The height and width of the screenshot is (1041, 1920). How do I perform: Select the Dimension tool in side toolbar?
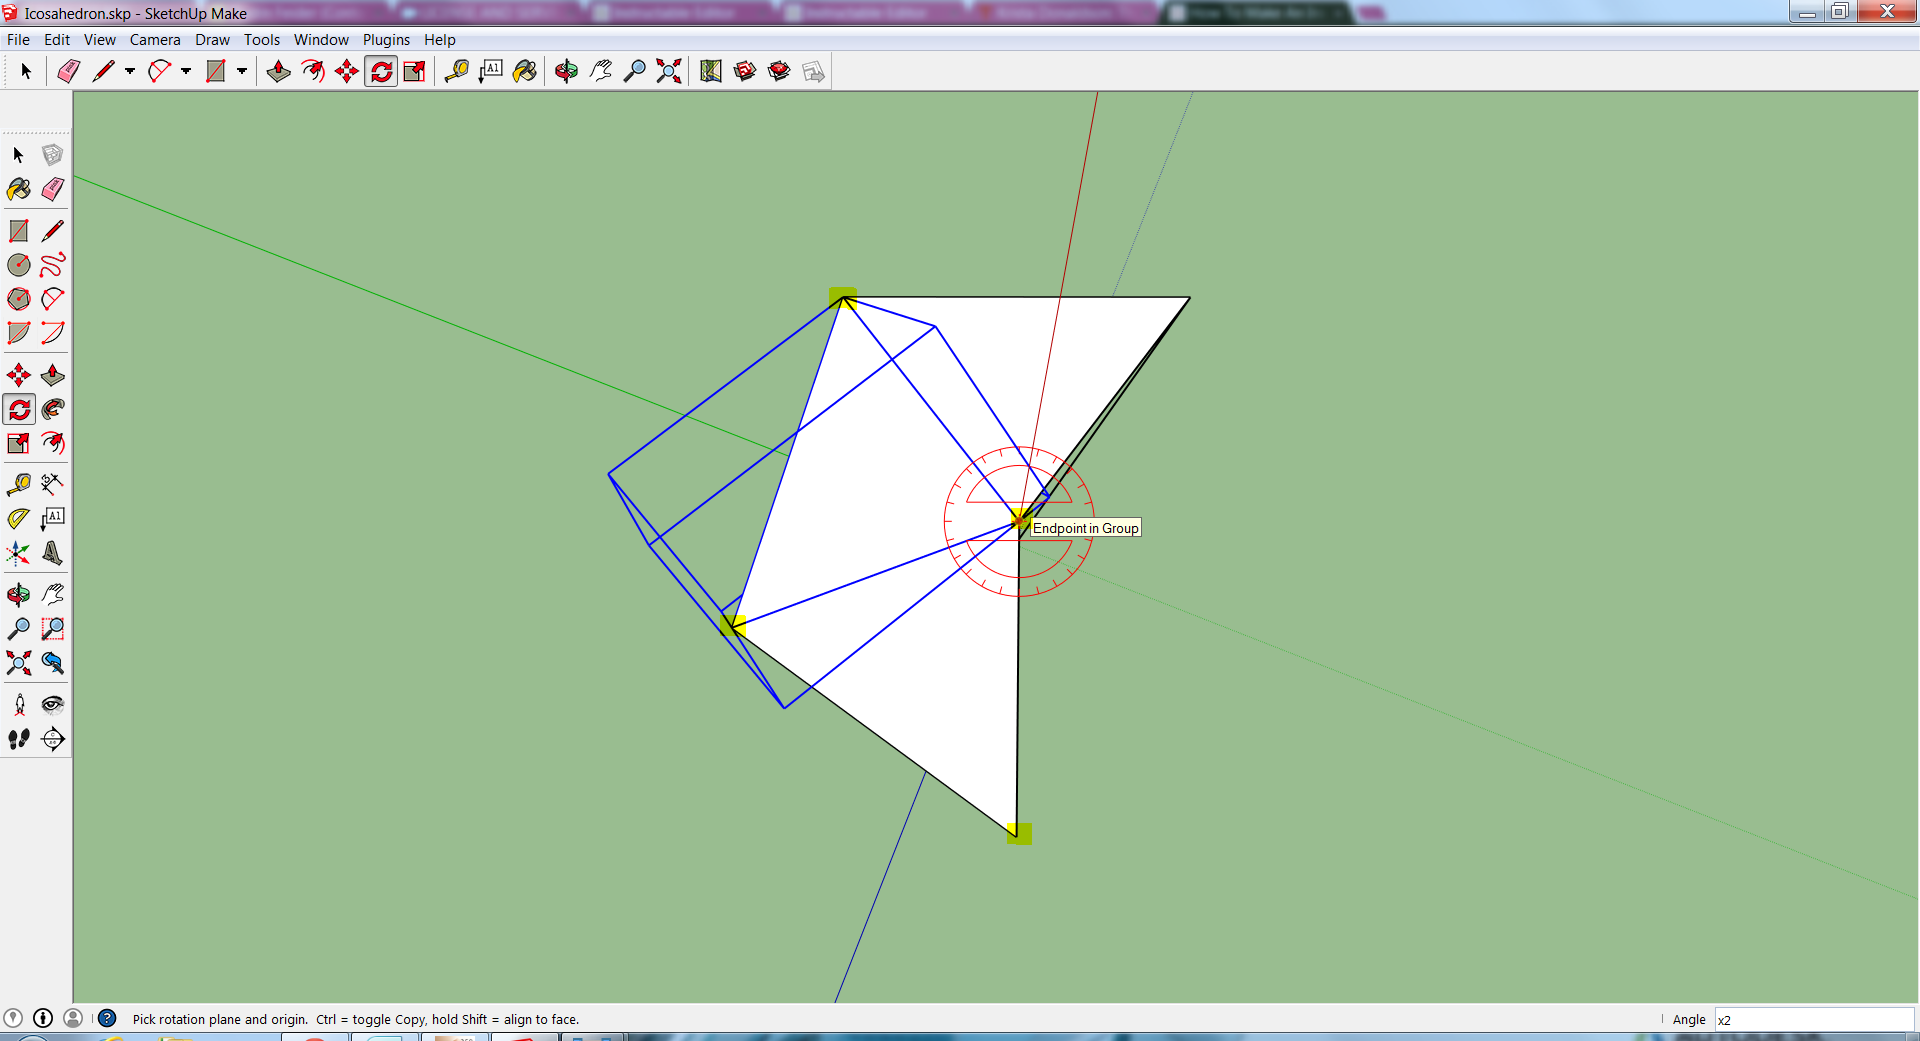53,485
